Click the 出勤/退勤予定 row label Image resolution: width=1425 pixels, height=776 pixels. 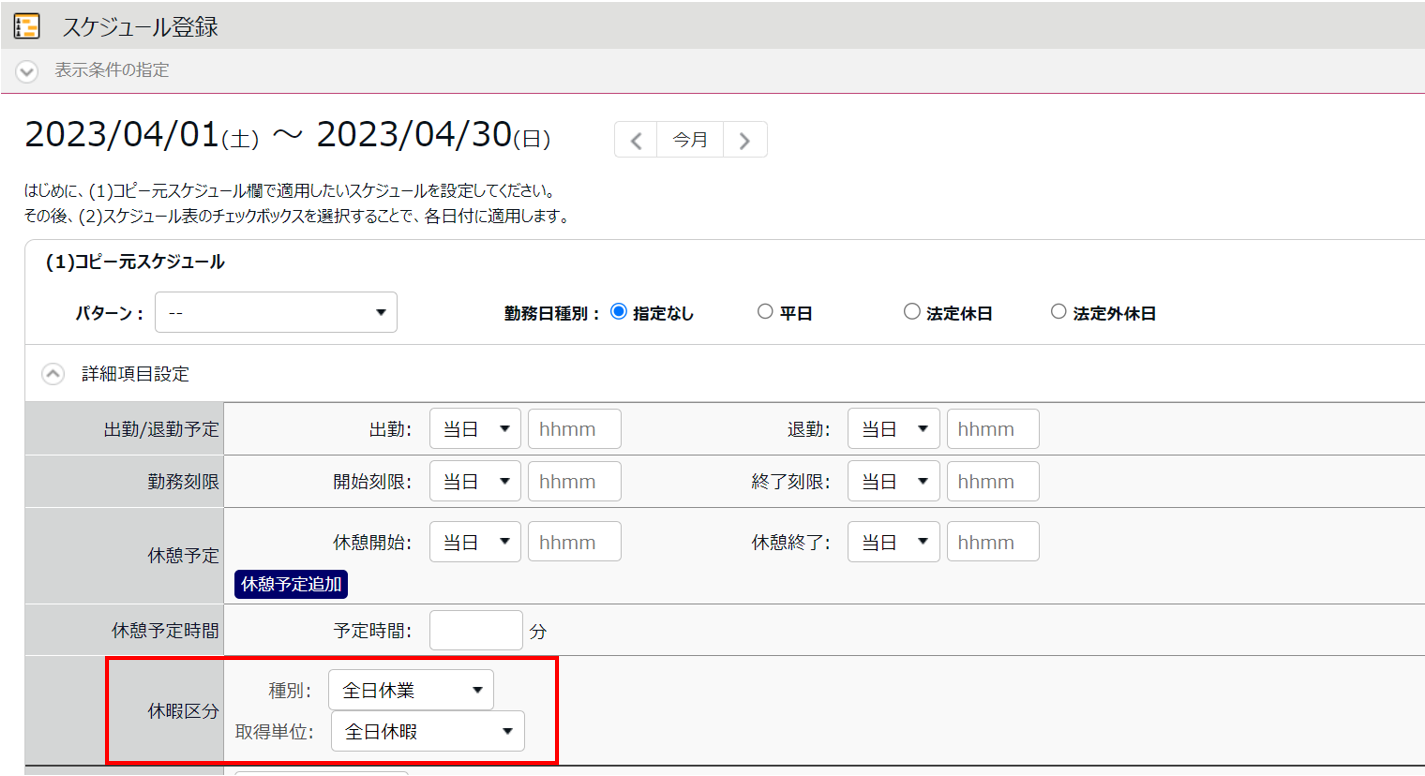161,430
